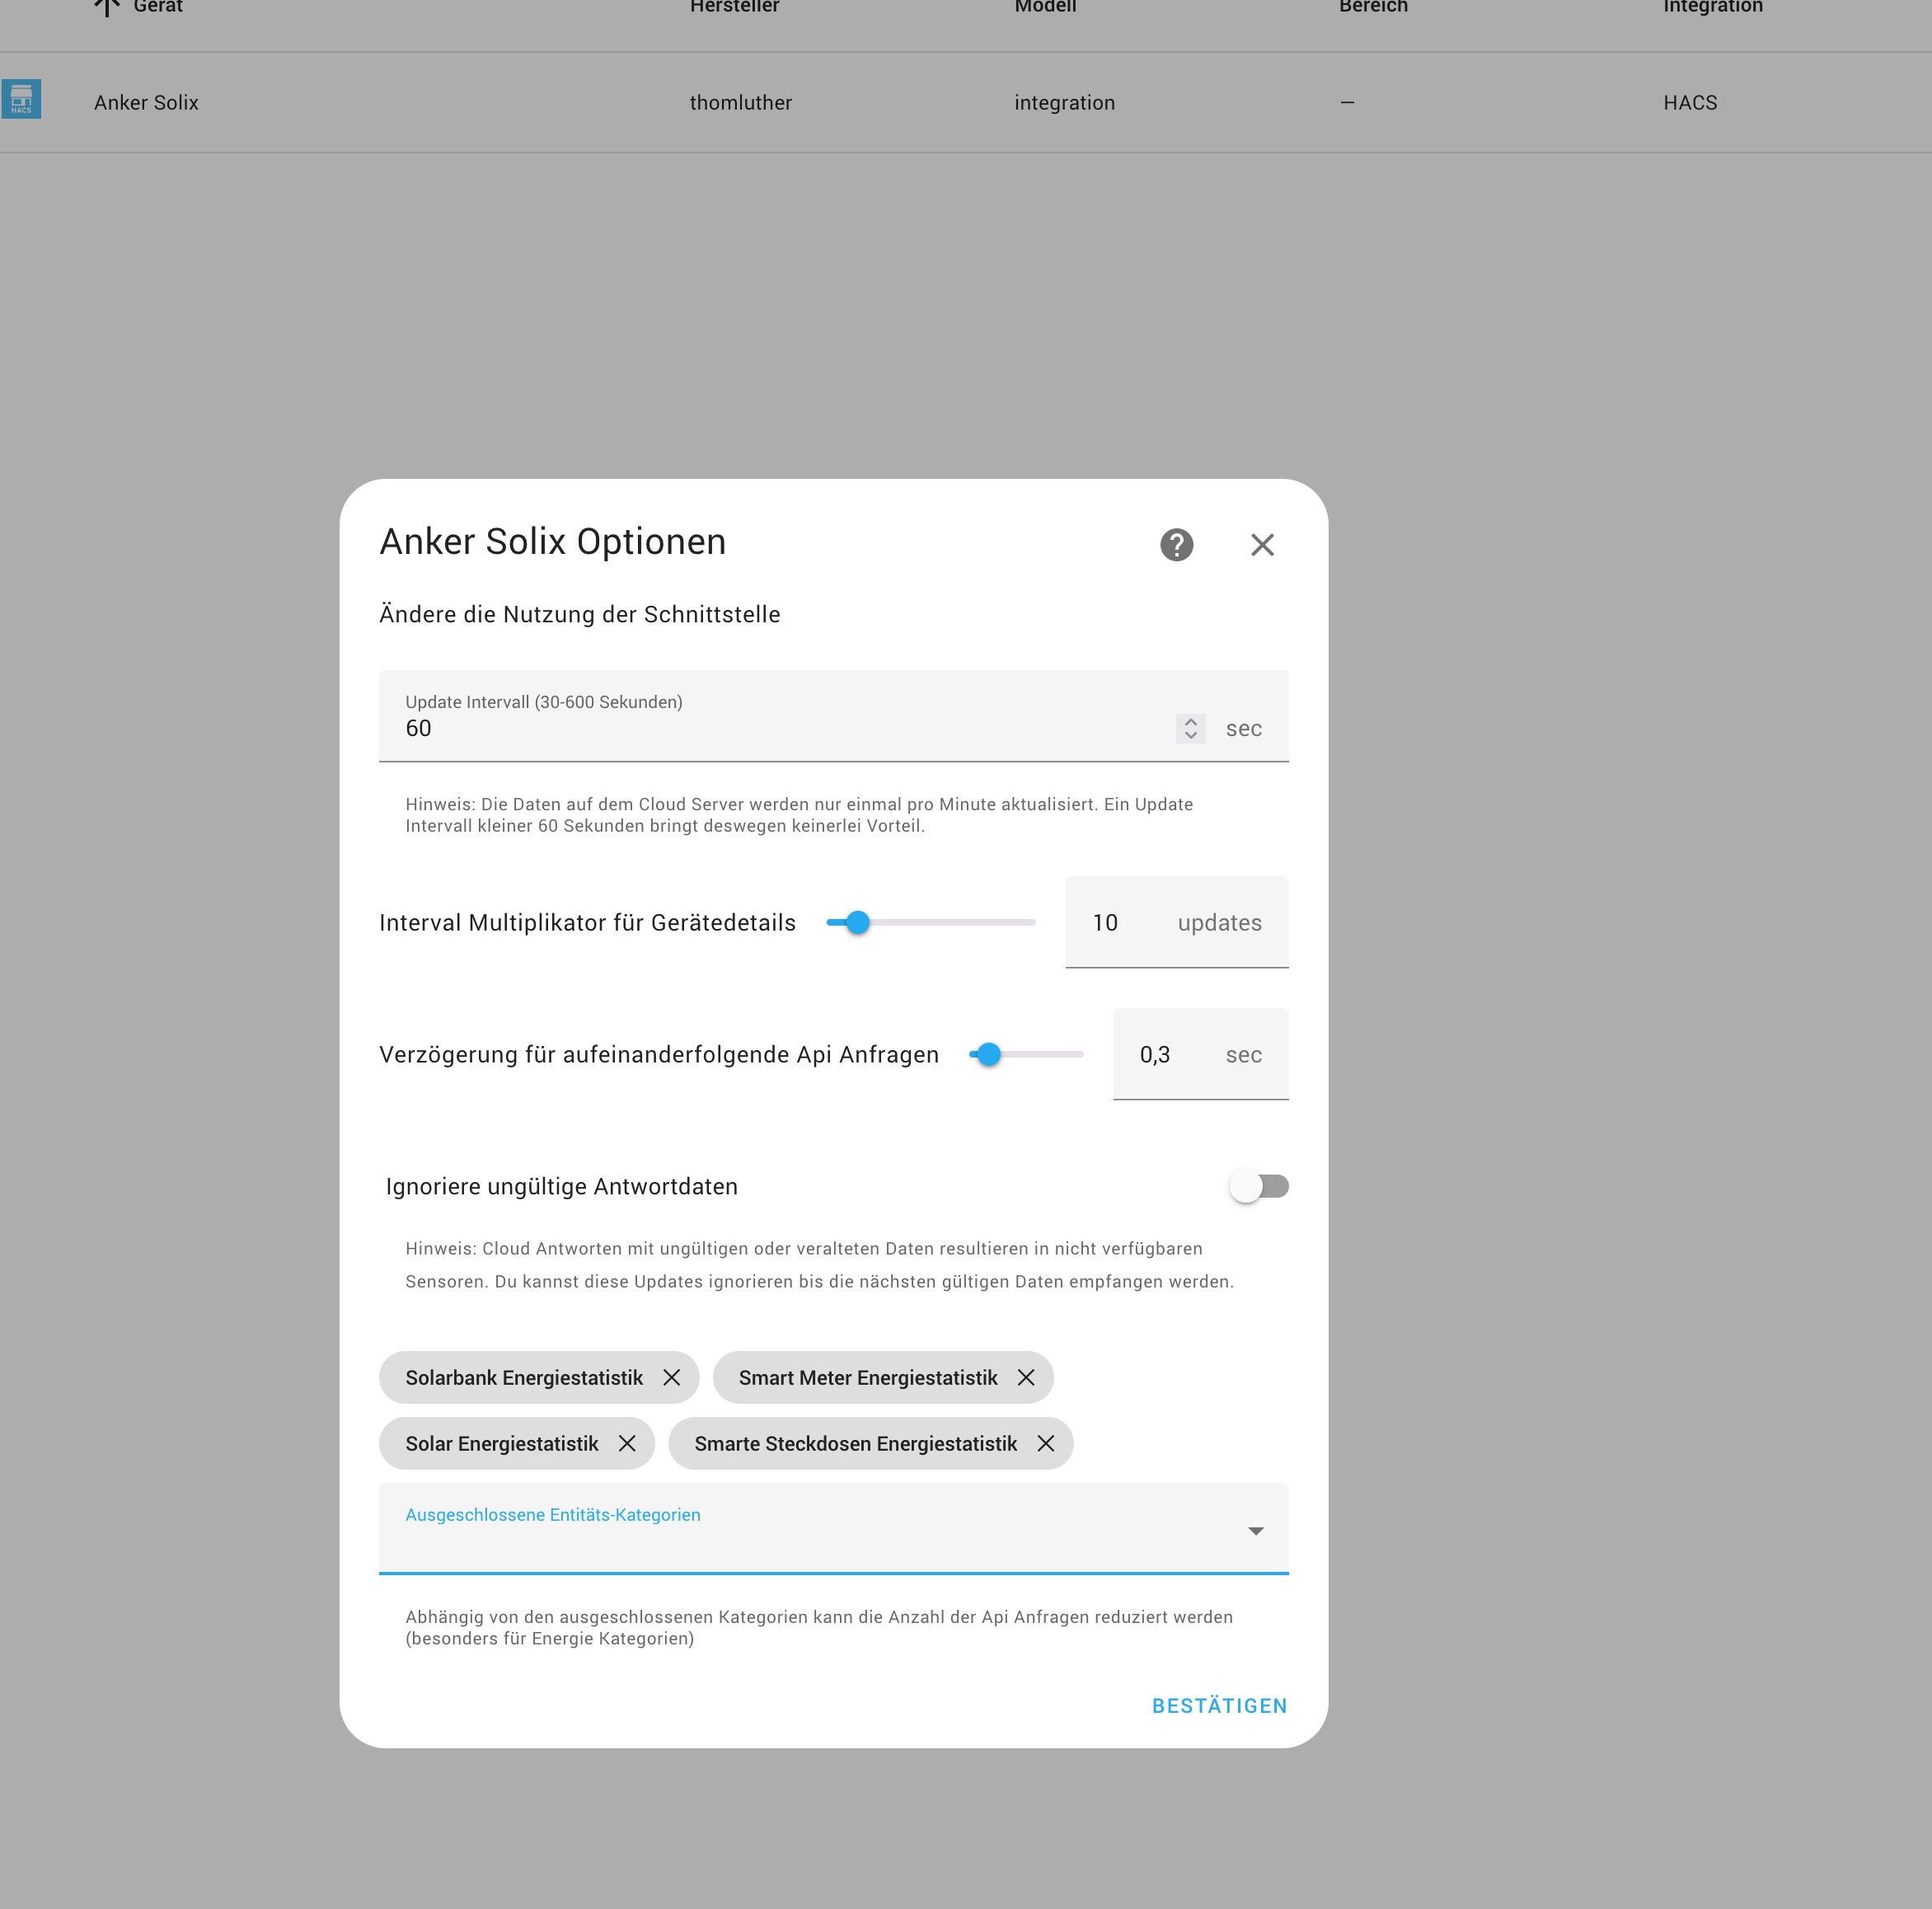
Task: Open the help icon in the dialog header
Action: pos(1176,545)
